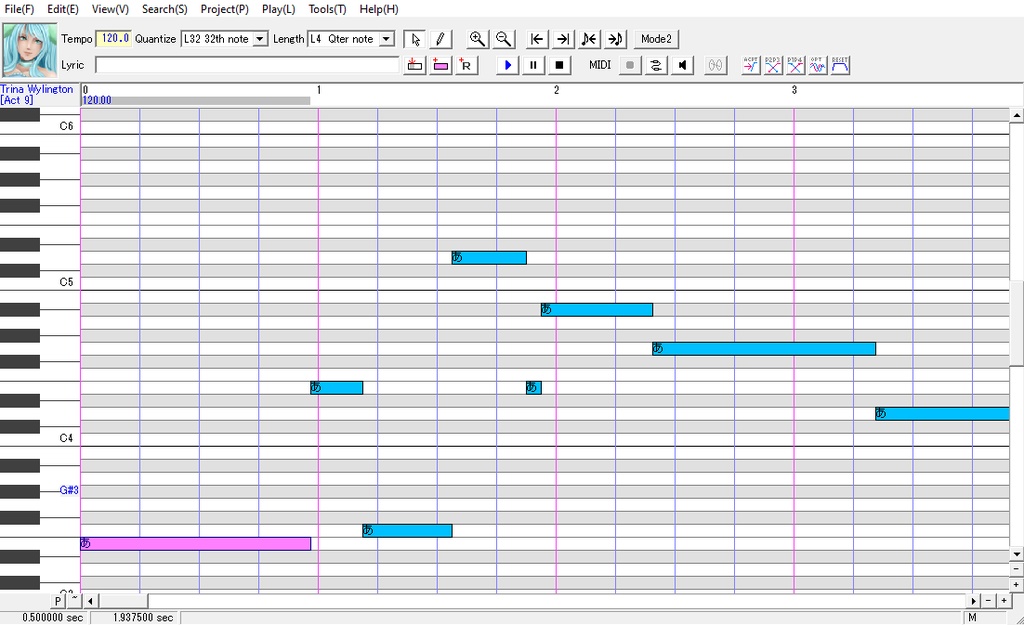Select the arrow pointer tool
The image size is (1024, 625).
414,39
